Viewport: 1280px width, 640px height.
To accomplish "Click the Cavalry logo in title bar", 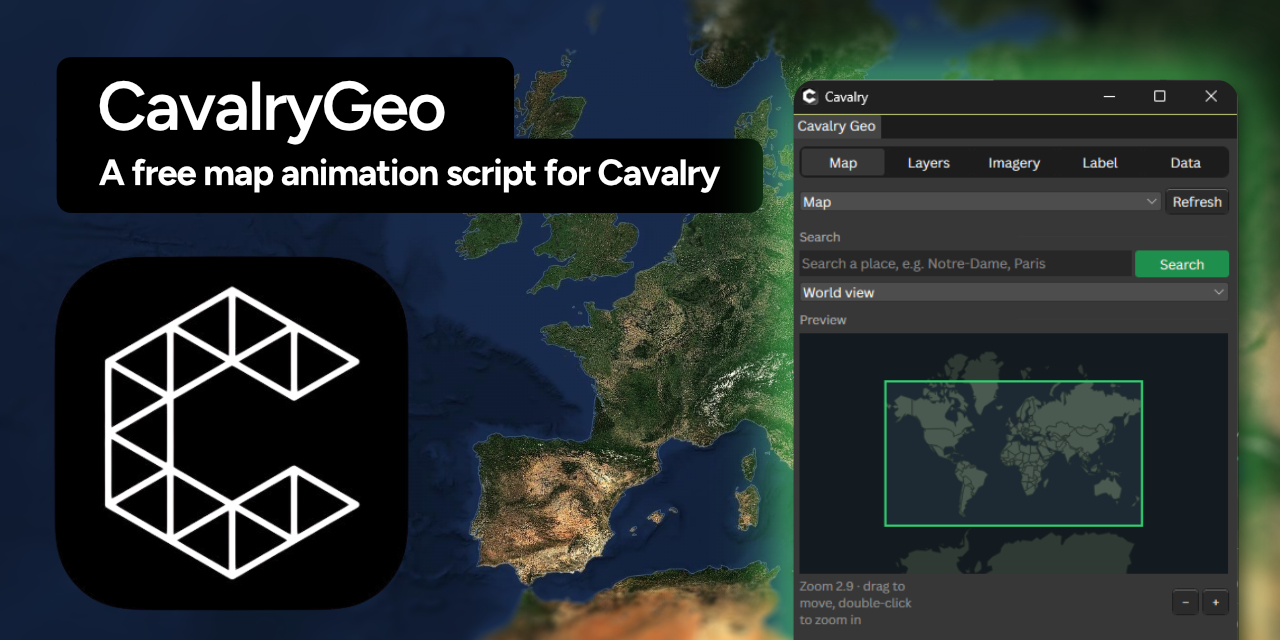I will (810, 96).
